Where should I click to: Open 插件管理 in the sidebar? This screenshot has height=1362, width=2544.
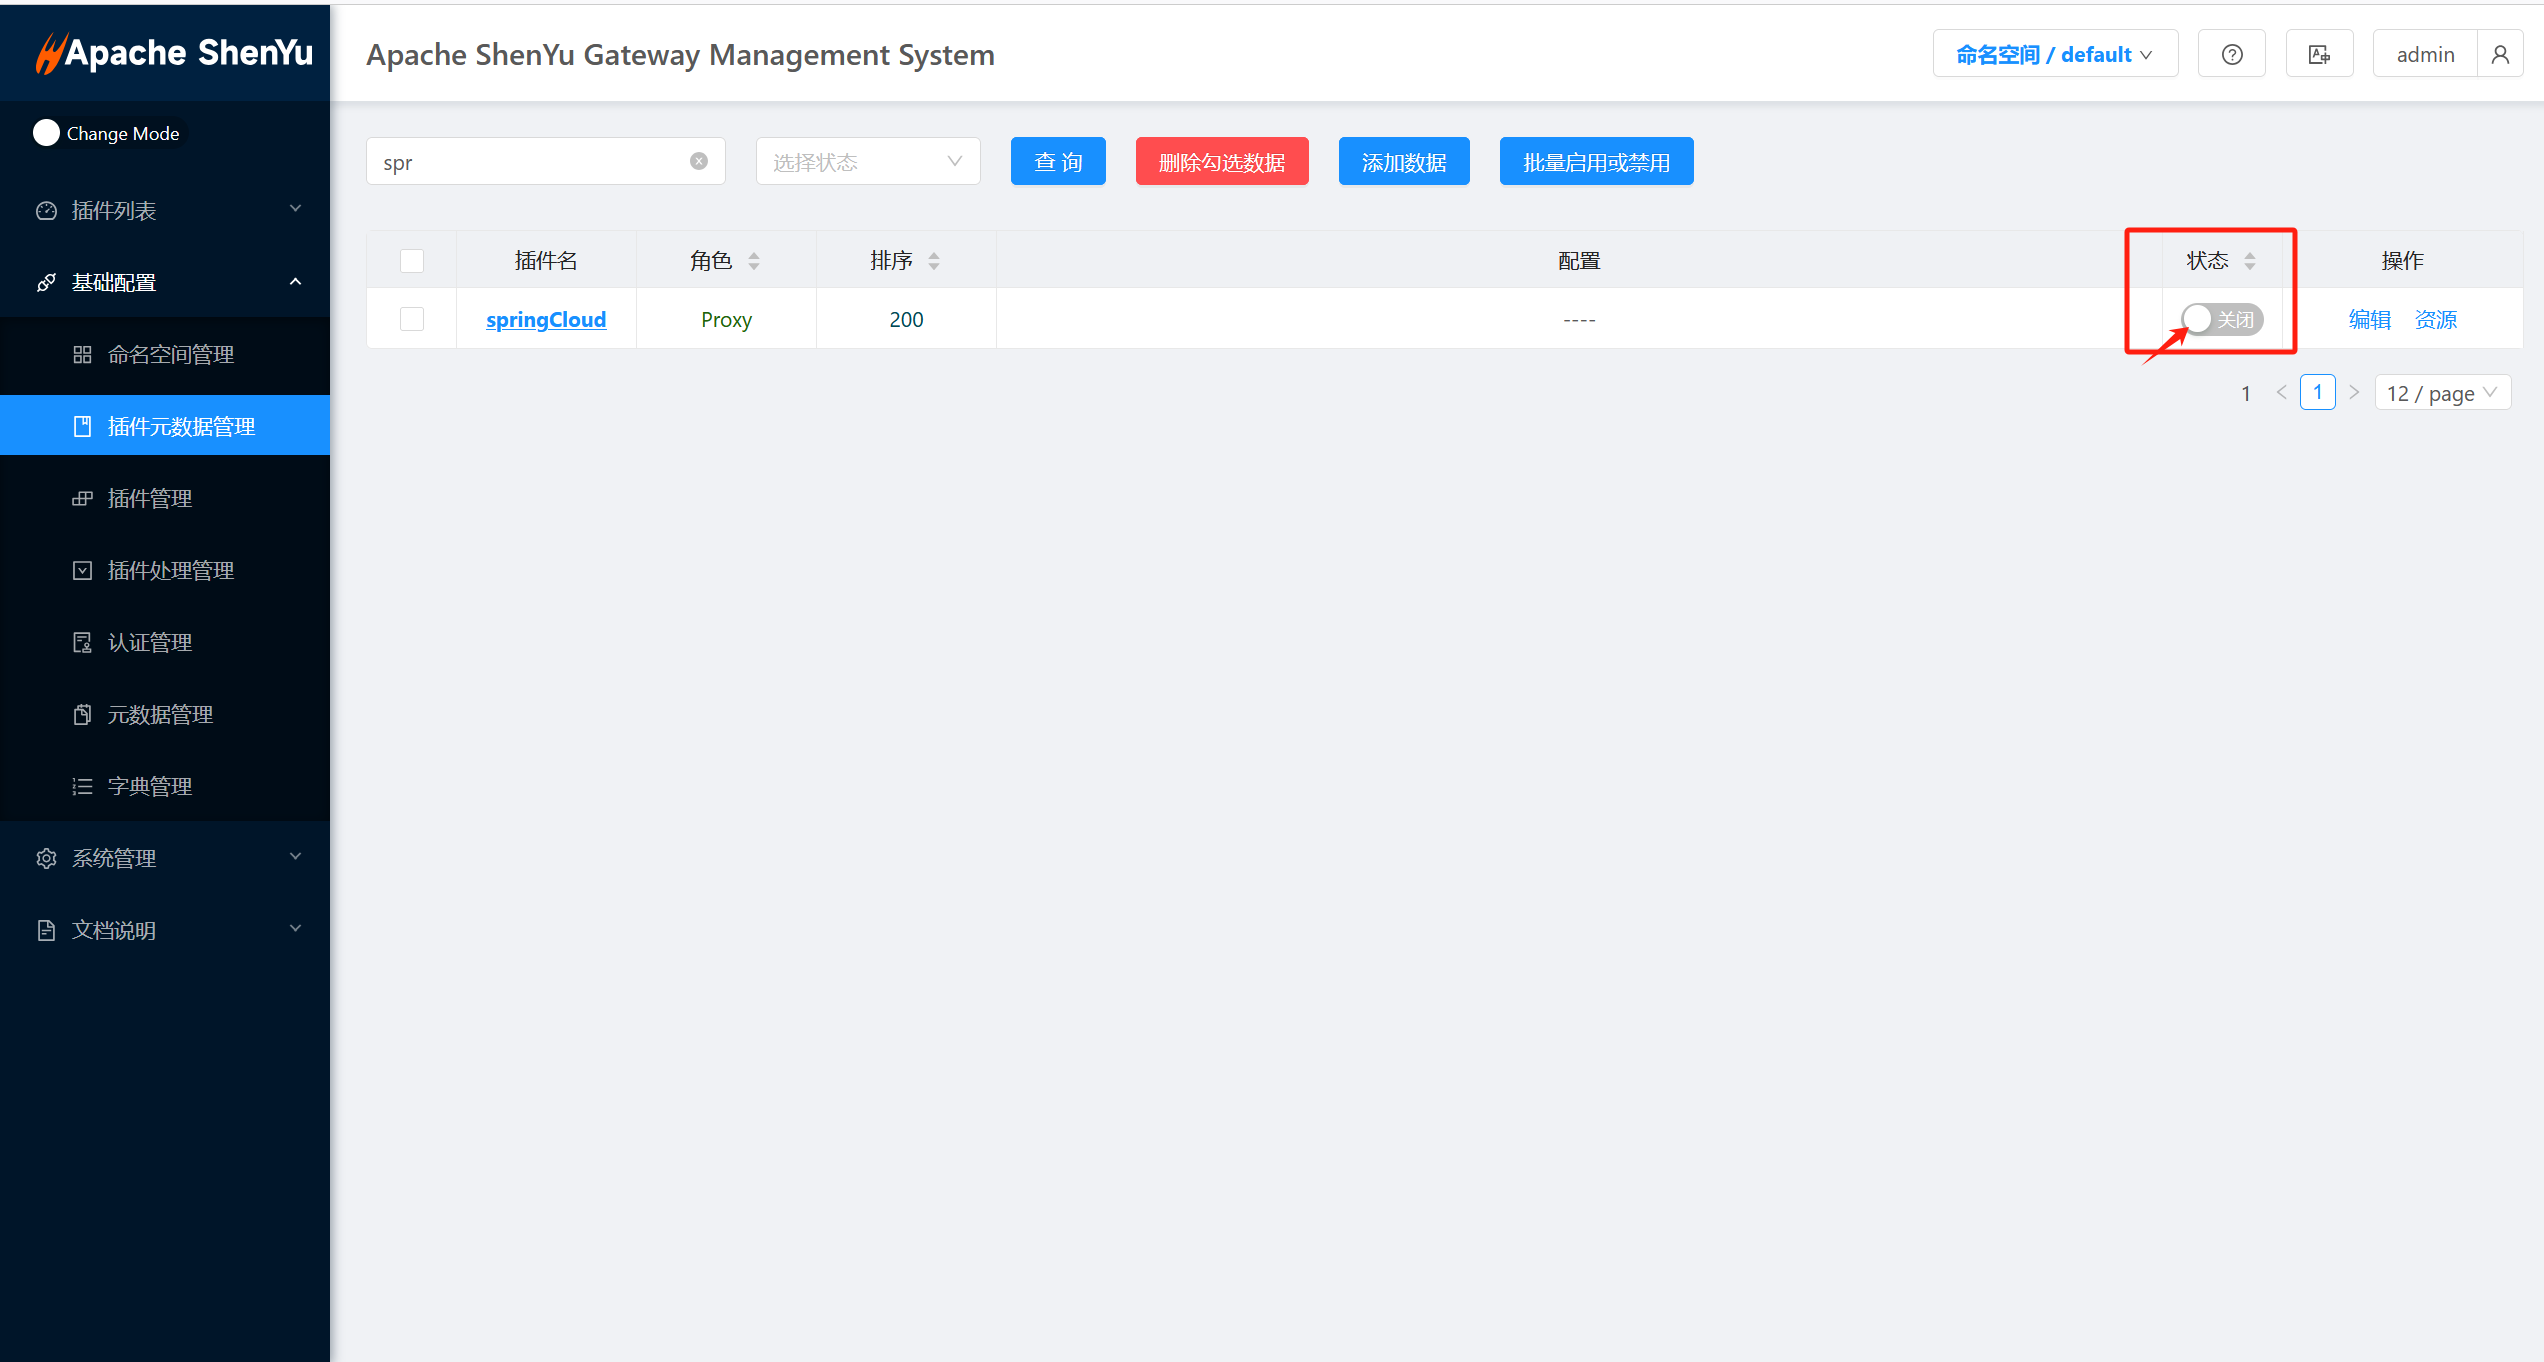[x=150, y=498]
